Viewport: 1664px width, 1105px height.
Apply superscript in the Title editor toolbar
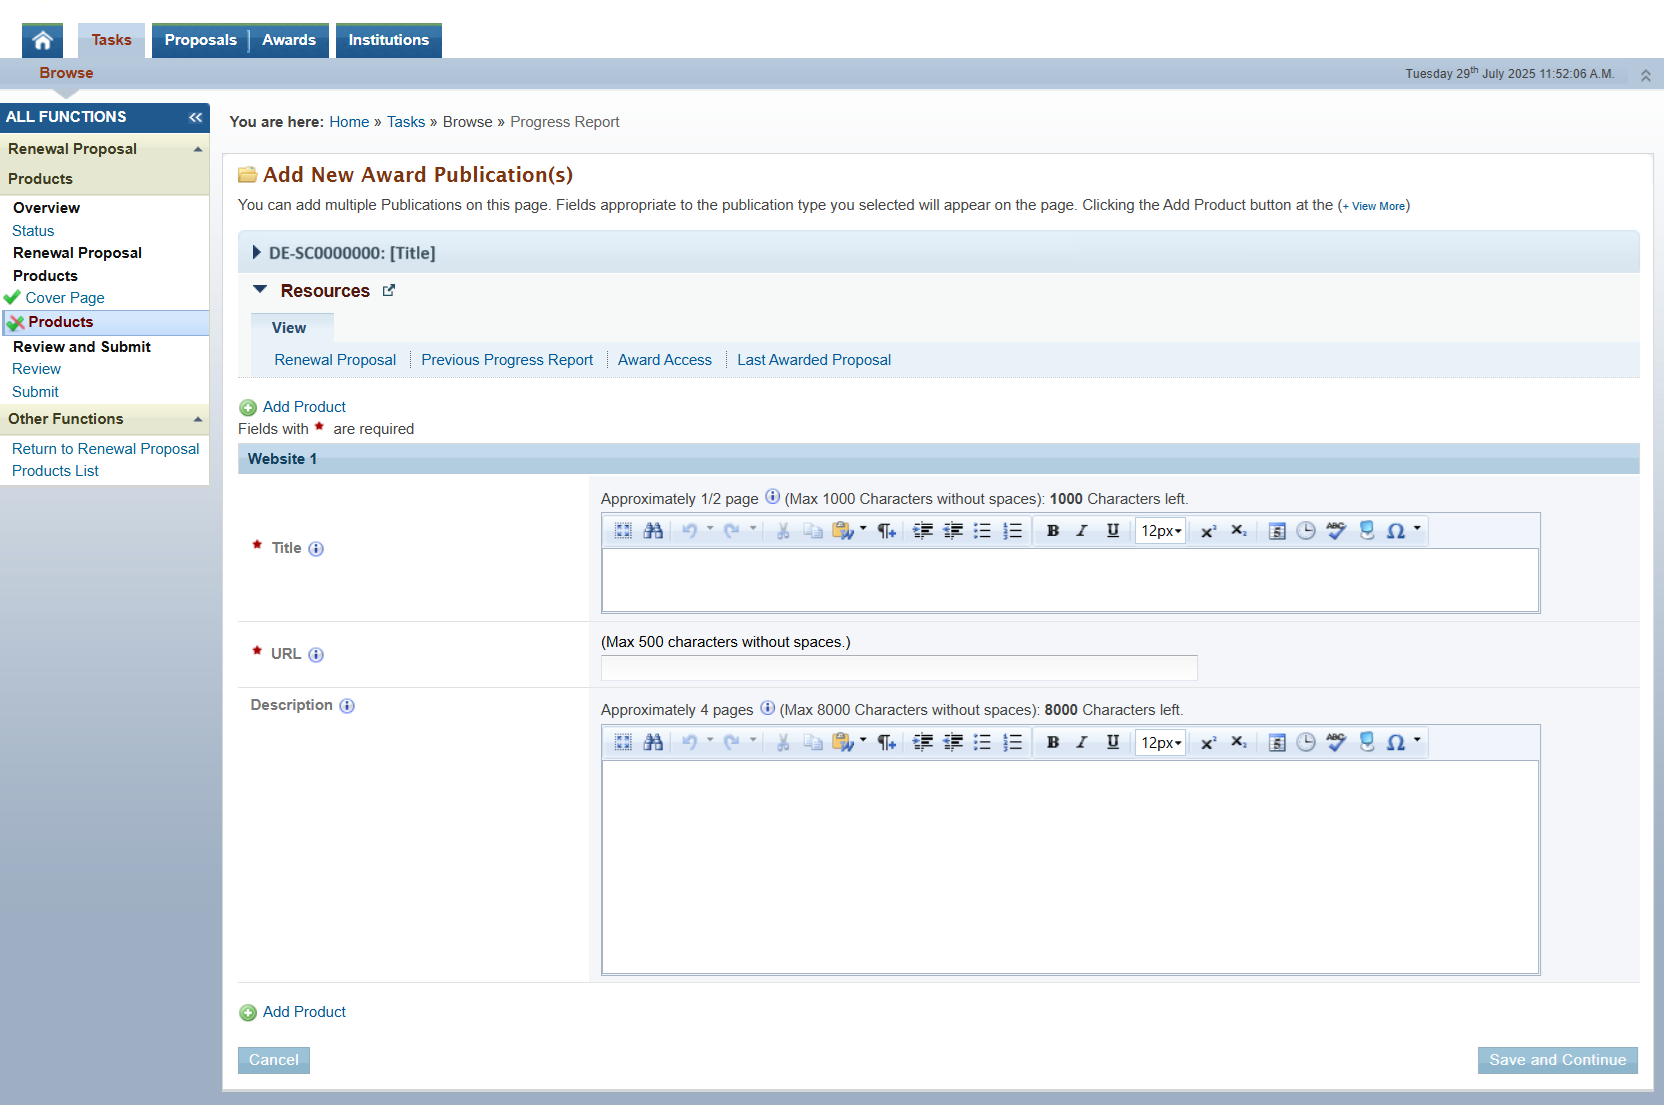pyautogui.click(x=1208, y=531)
